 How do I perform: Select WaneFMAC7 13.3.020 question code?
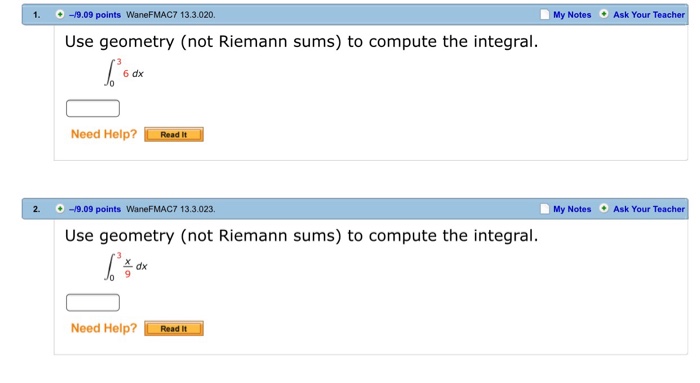pos(171,15)
